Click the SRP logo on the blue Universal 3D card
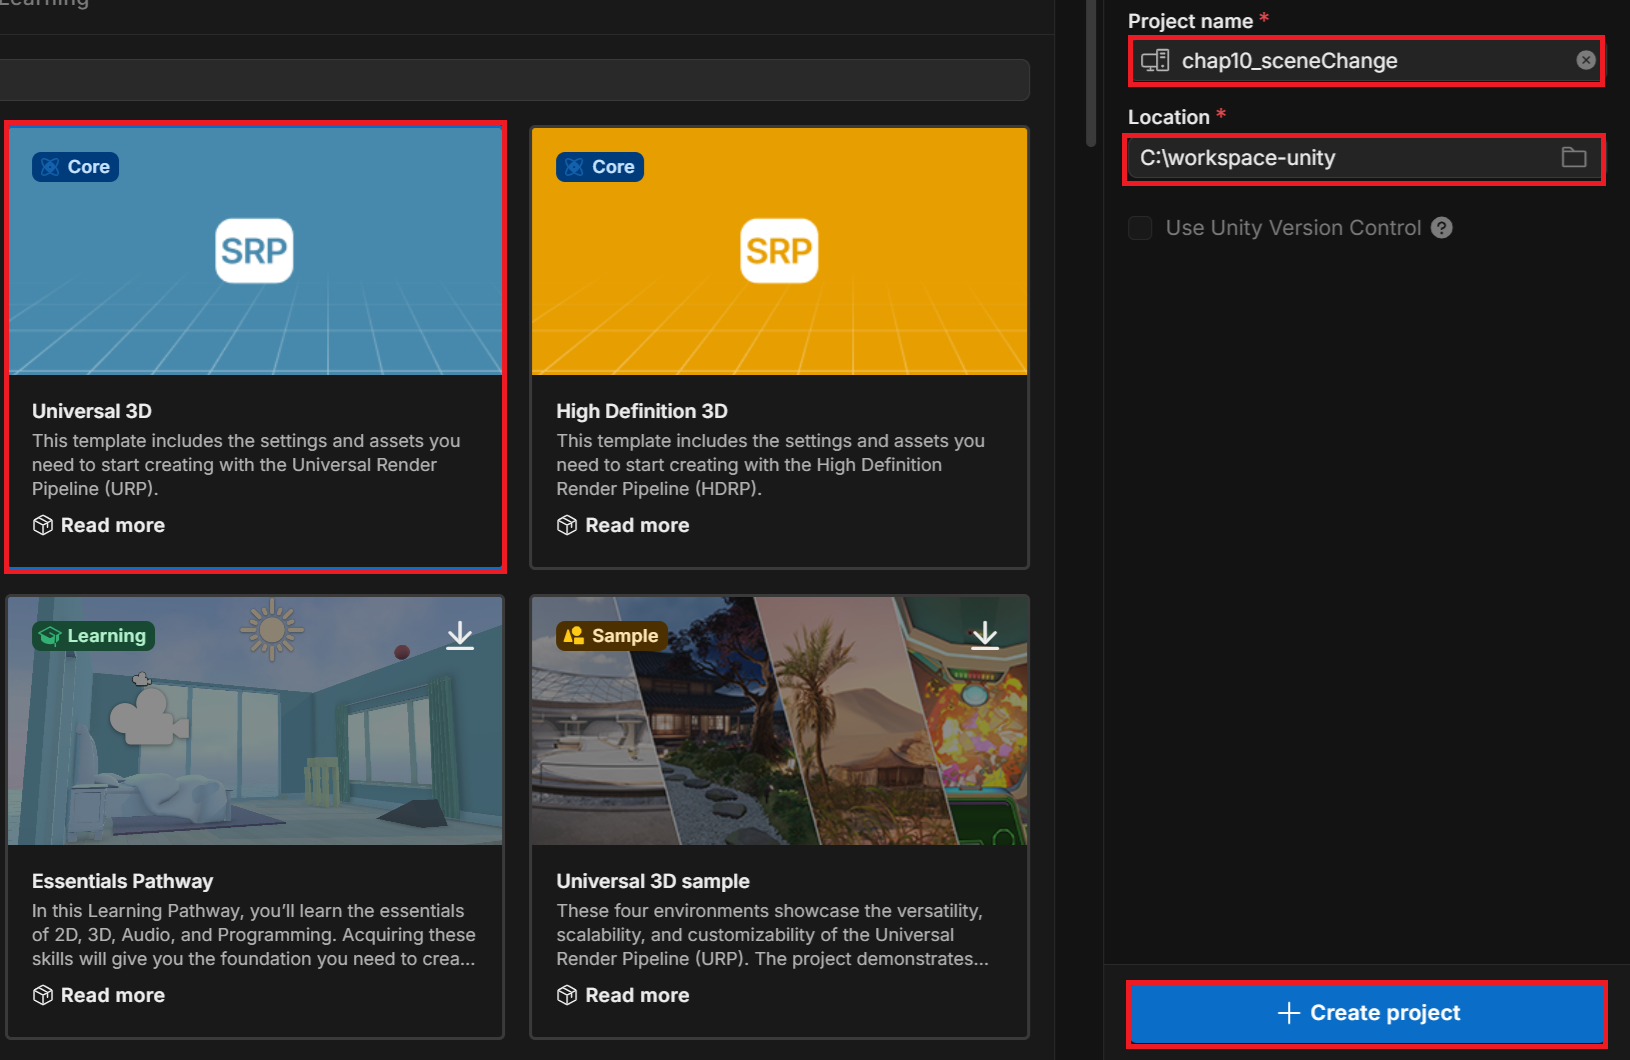The image size is (1630, 1060). tap(254, 251)
